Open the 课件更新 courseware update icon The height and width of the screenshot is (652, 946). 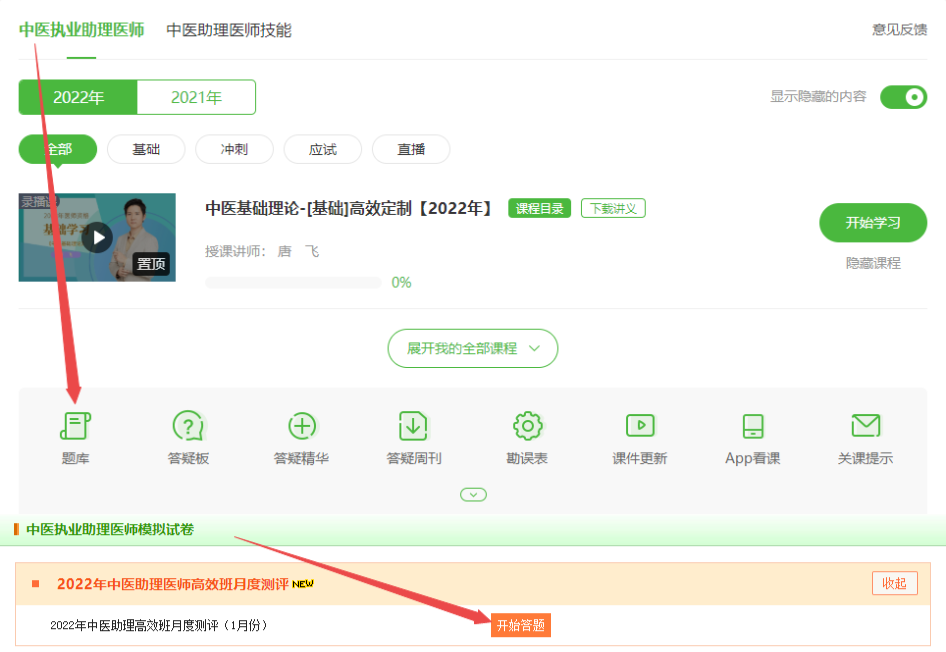(x=640, y=427)
